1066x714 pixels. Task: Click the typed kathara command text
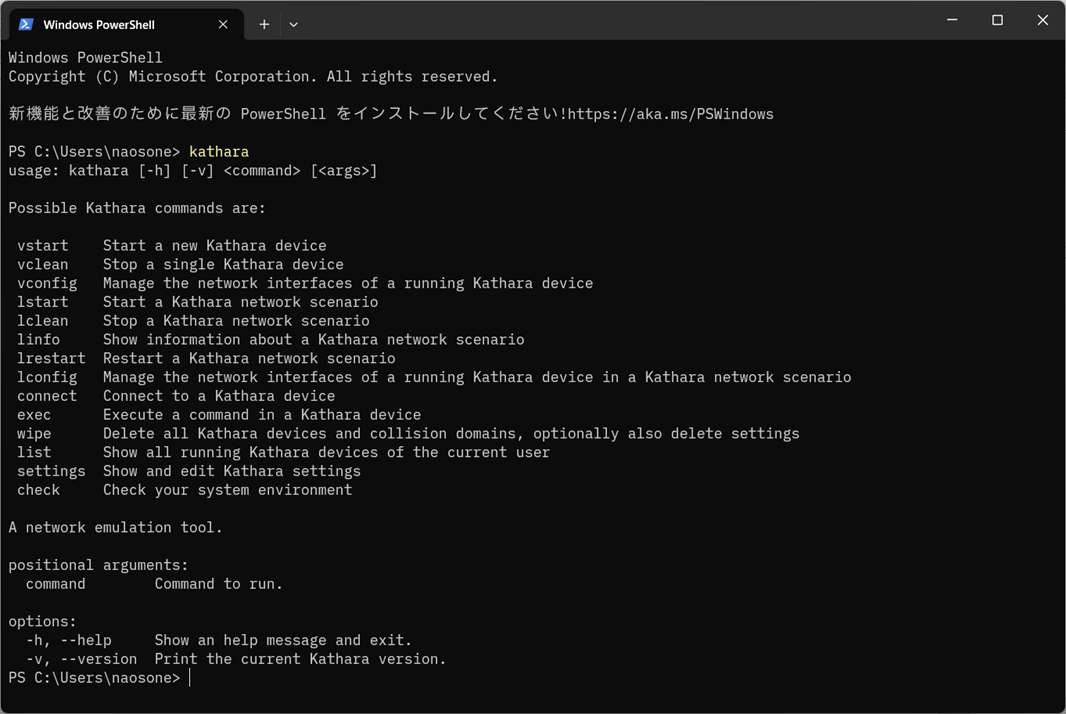pos(219,152)
